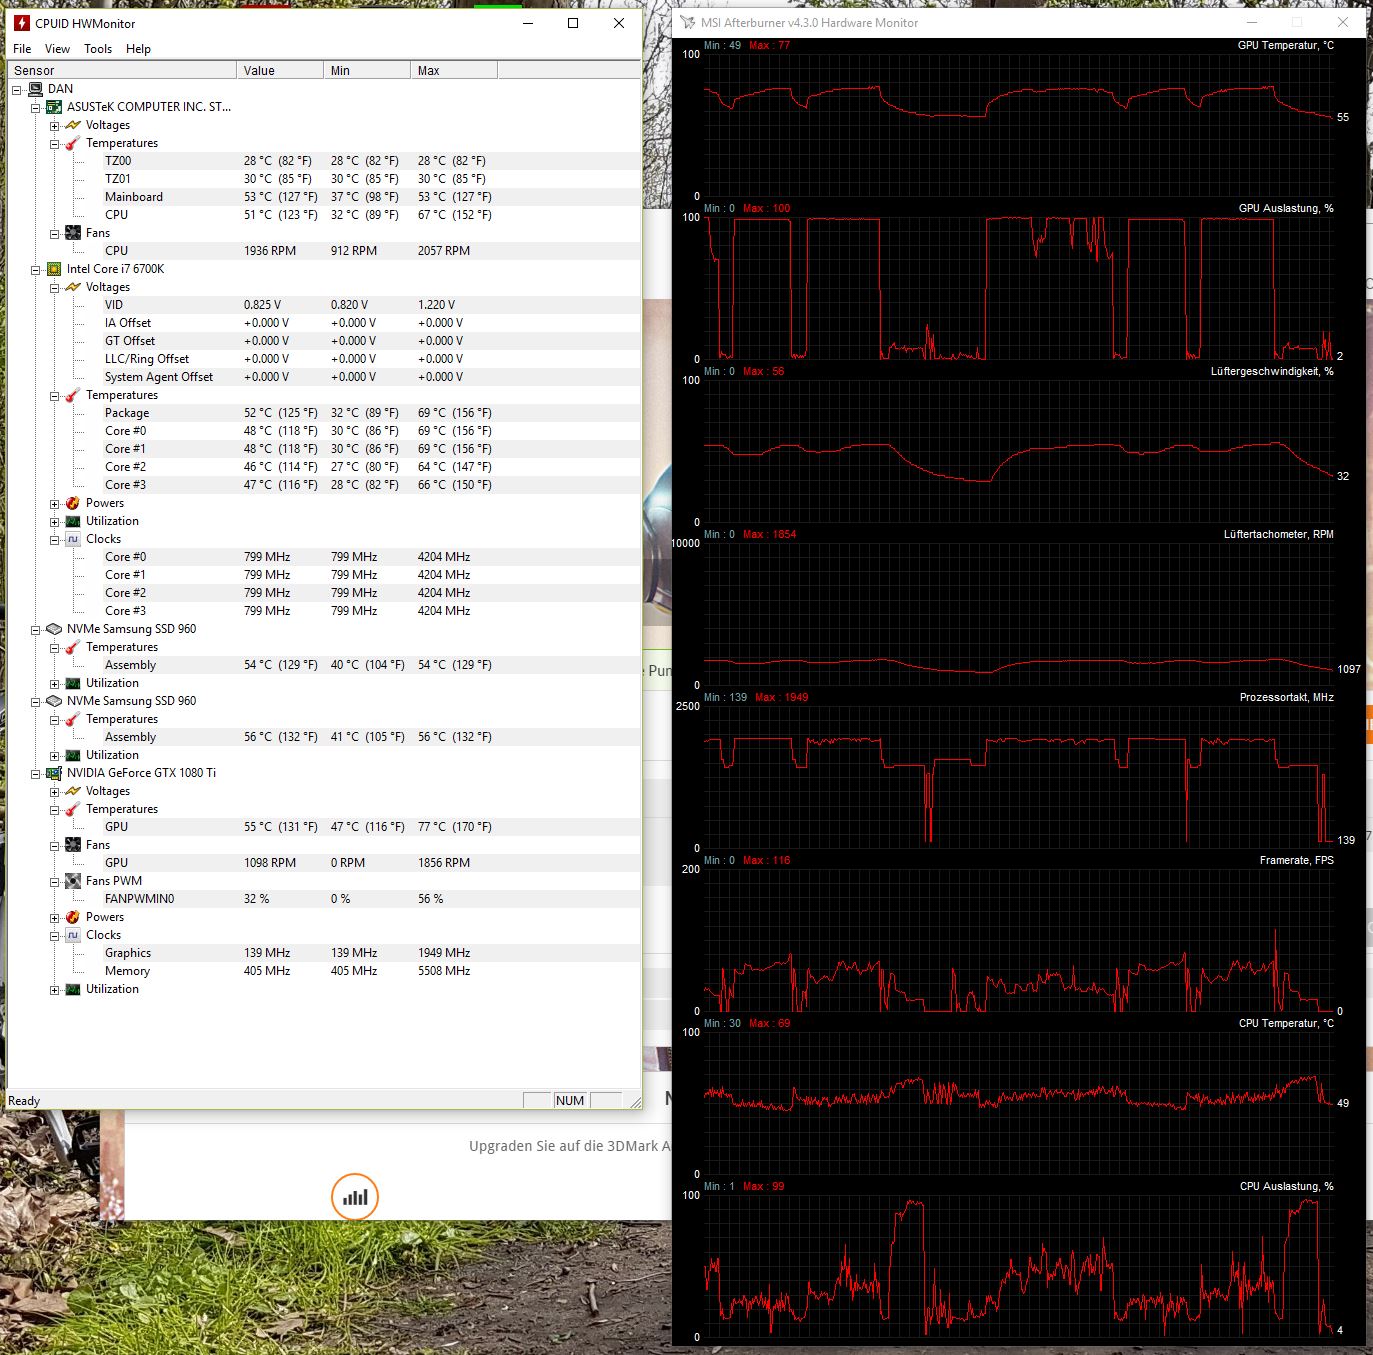
Task: Click the CPUID HWMonitor title bar icon
Action: click(x=22, y=23)
